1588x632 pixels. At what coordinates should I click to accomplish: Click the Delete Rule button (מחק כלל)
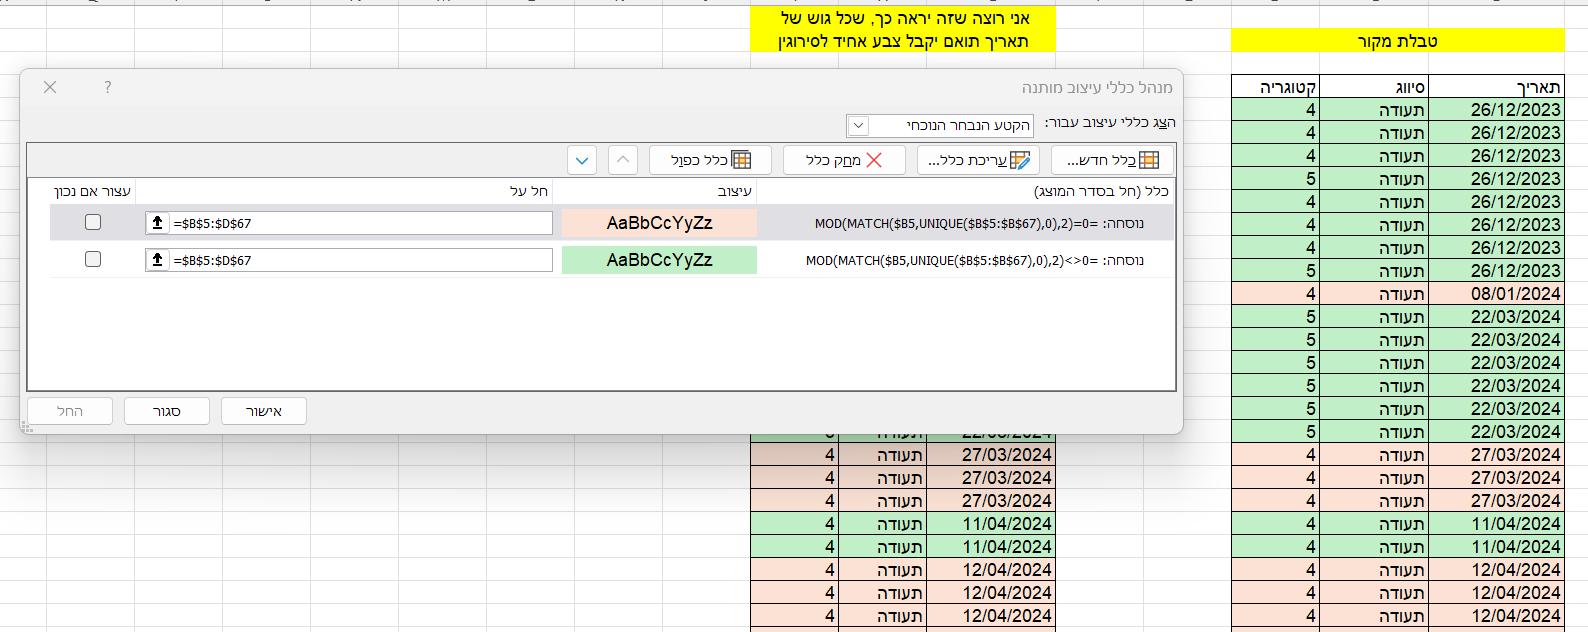click(844, 160)
